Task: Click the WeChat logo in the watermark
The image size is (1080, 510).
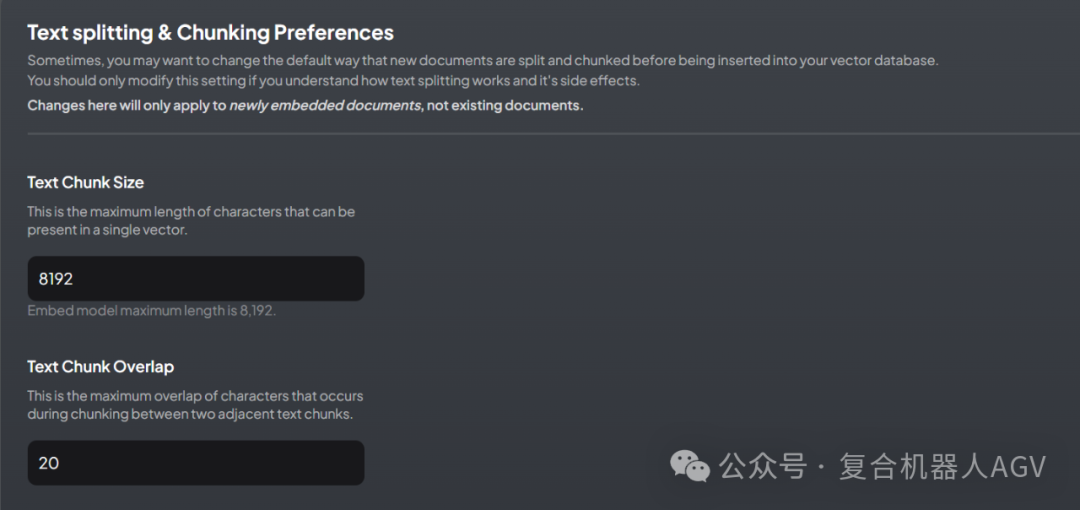Action: tap(690, 465)
